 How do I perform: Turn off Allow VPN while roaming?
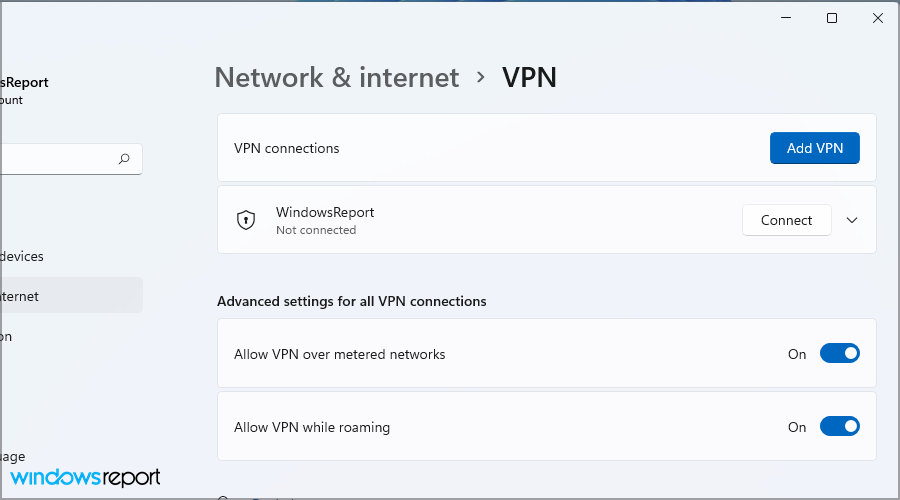[839, 427]
